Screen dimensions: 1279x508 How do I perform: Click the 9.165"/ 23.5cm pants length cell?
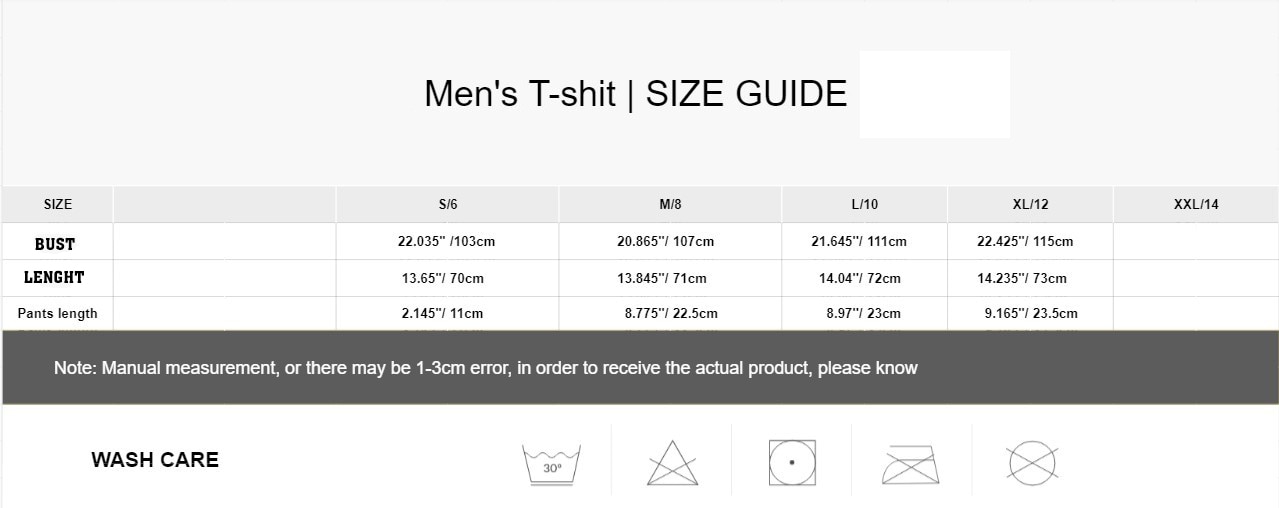click(1031, 313)
